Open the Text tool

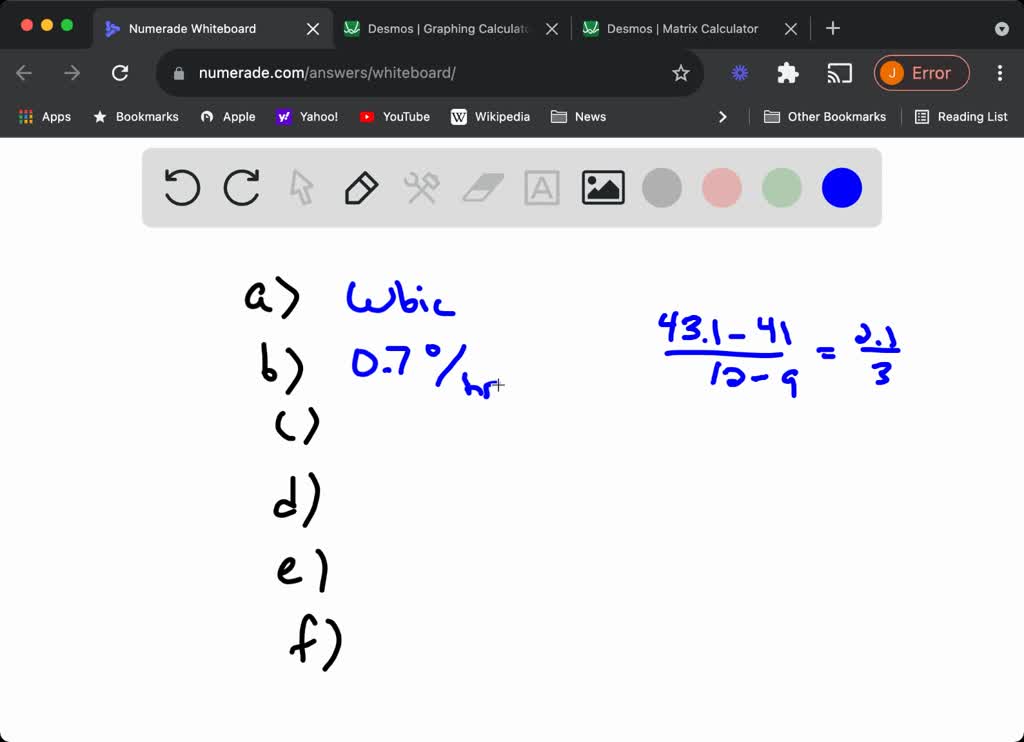[x=542, y=187]
